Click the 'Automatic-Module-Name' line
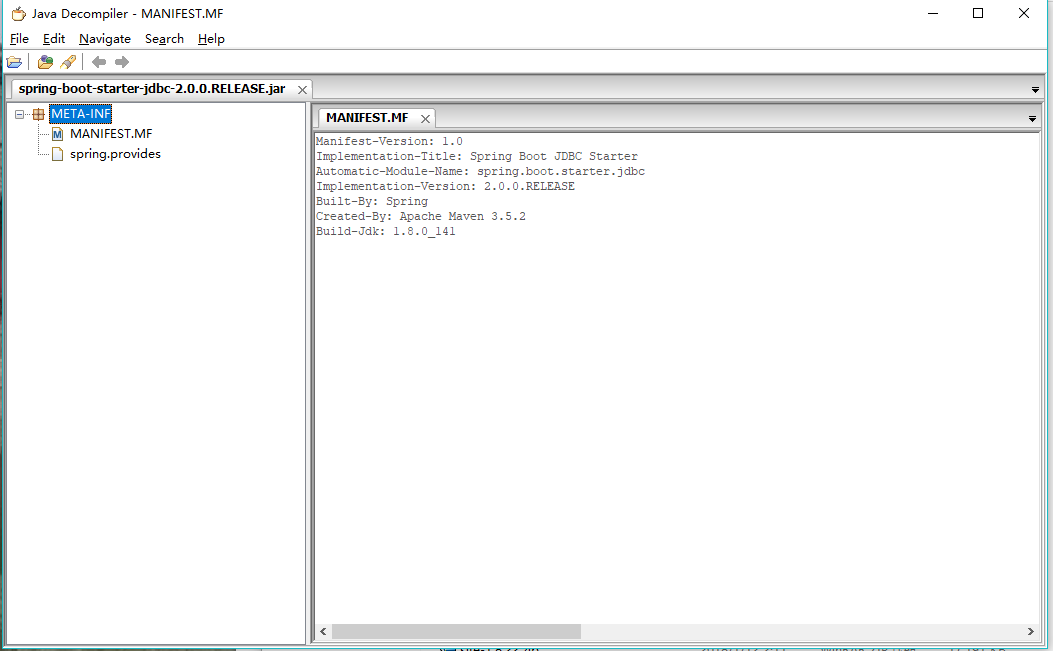The height and width of the screenshot is (651, 1053). pyautogui.click(x=480, y=171)
